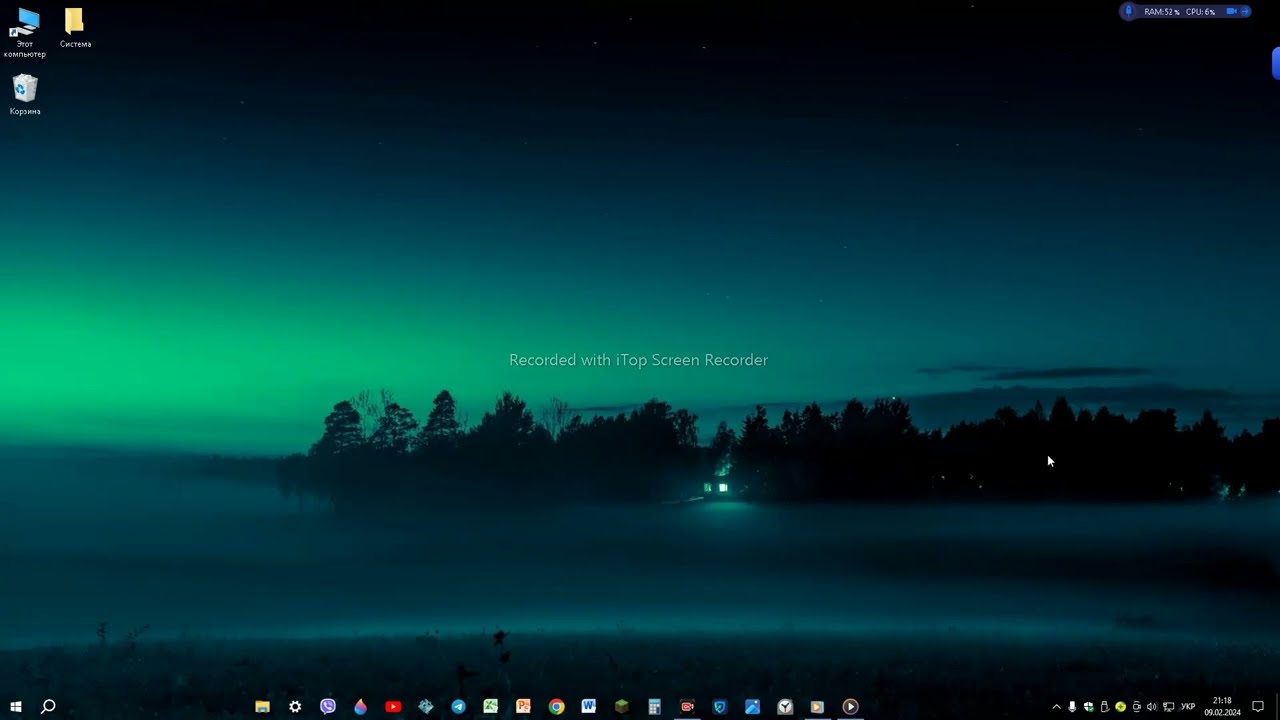
Task: Open Windows Security tray icon
Action: 1089,707
